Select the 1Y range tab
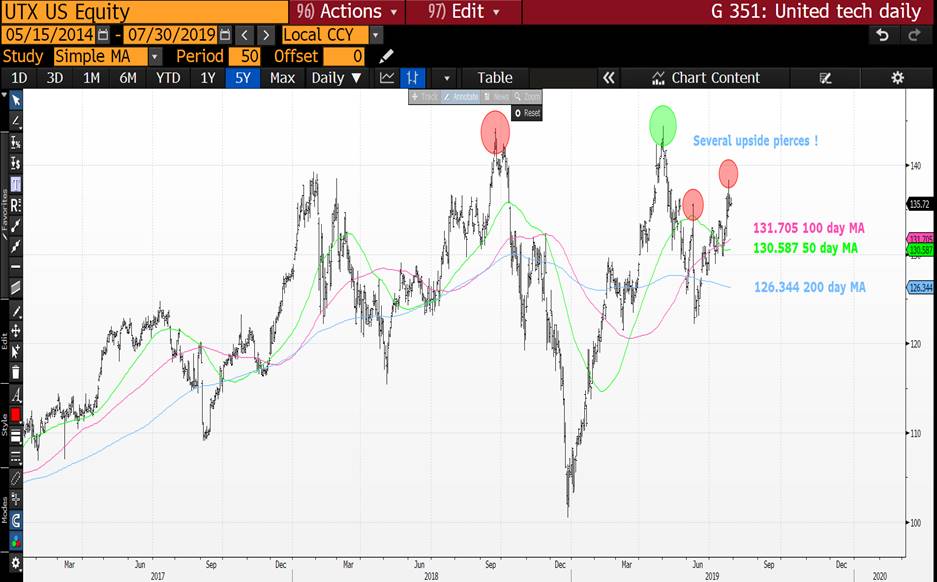 (207, 78)
